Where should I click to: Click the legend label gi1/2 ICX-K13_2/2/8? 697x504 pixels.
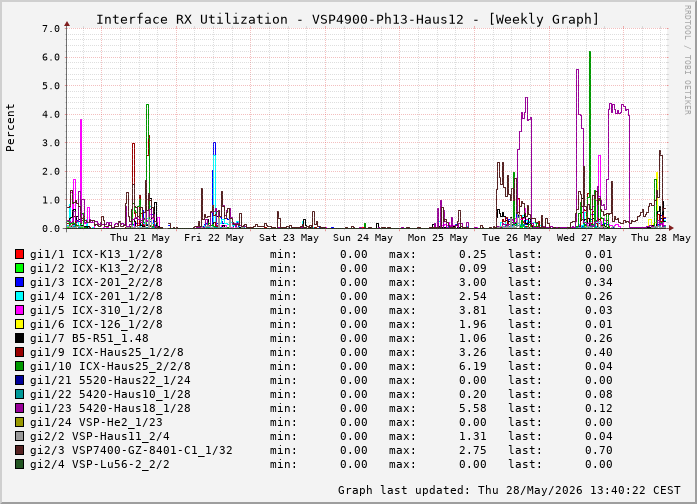96,268
